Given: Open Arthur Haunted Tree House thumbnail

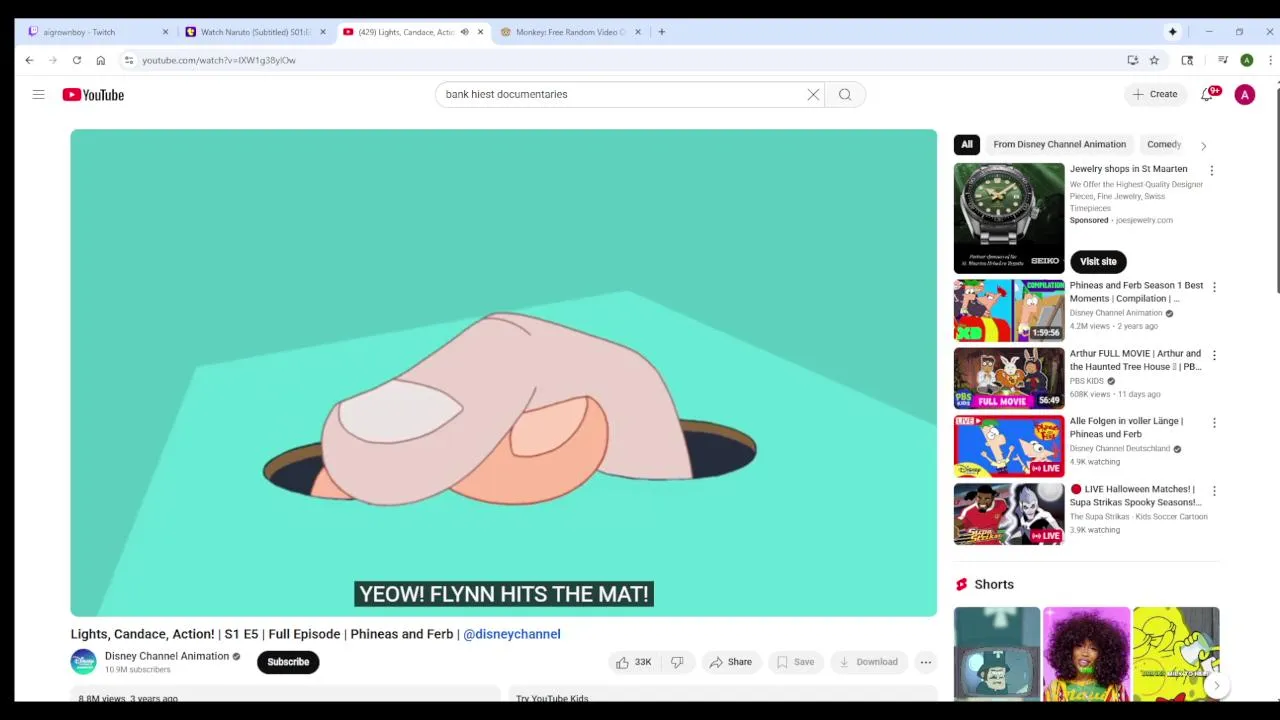Looking at the screenshot, I should [x=1009, y=378].
